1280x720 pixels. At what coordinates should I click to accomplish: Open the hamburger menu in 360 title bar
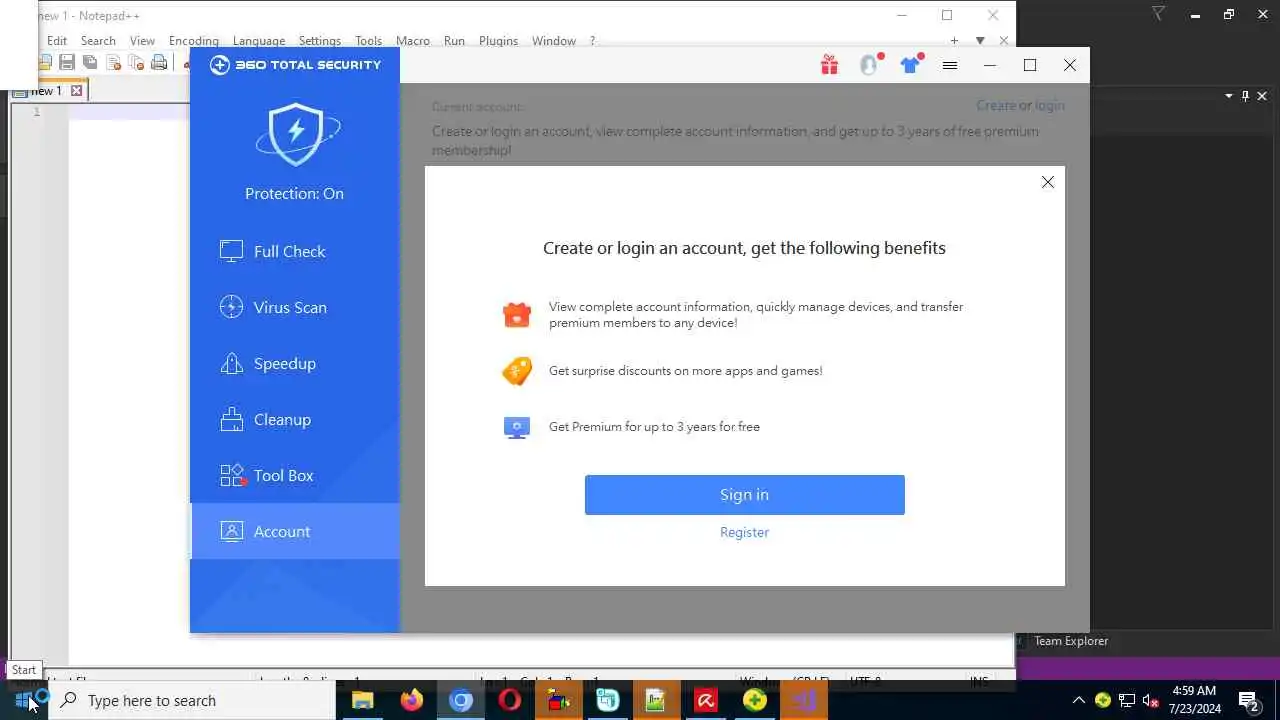950,65
